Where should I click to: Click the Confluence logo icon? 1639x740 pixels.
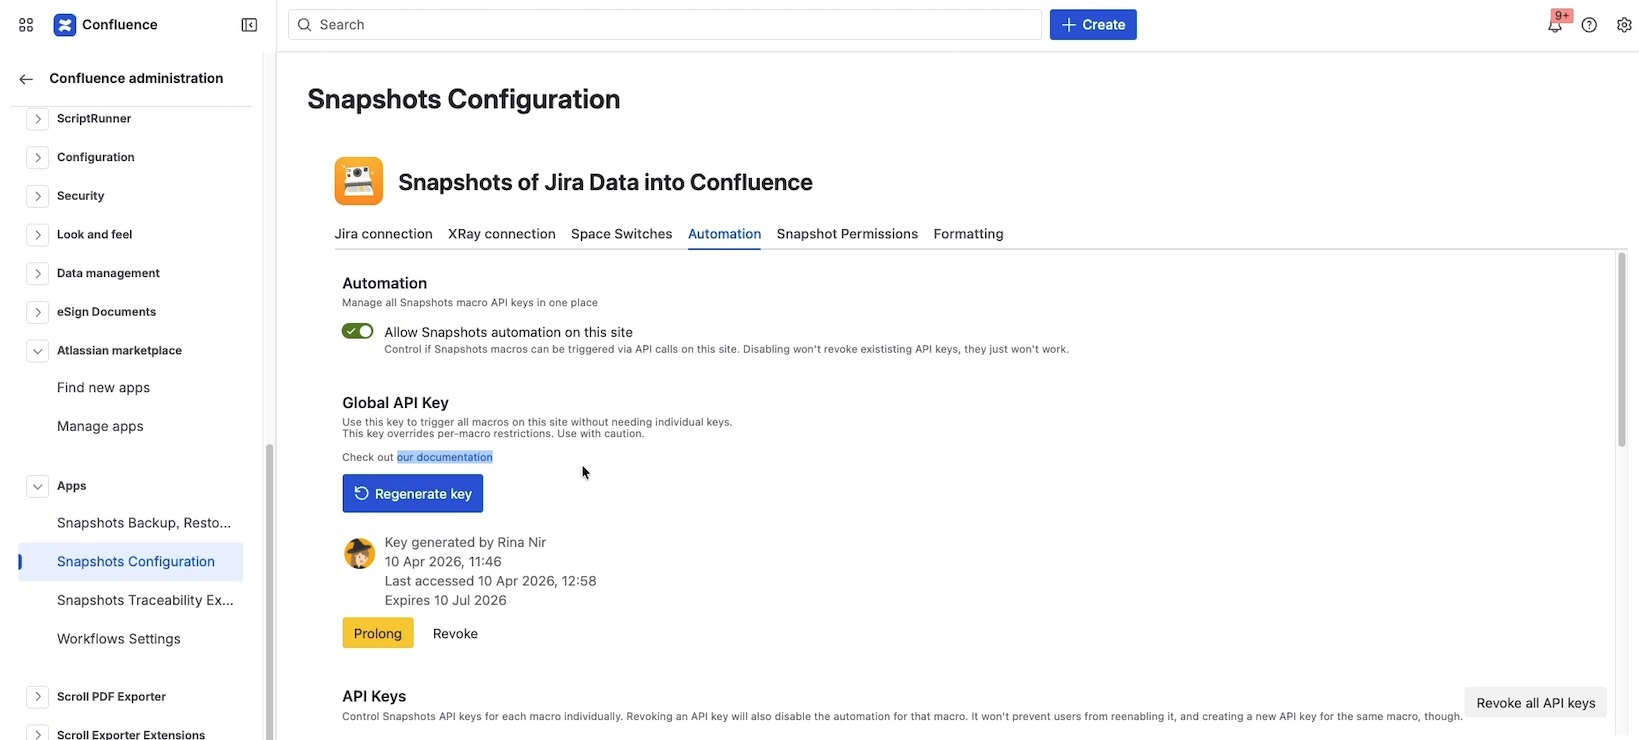(65, 25)
